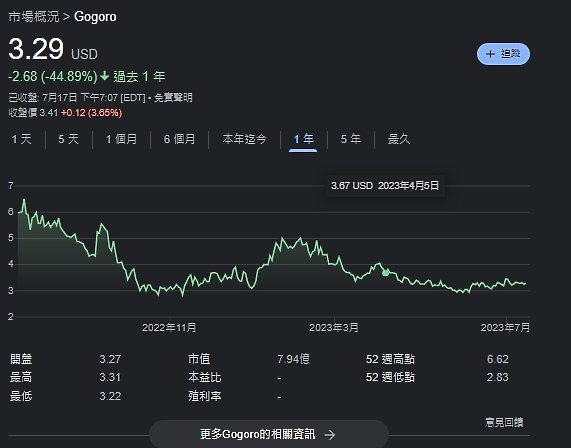Switch to the 1 個月 range tab
571x448 pixels.
[121, 139]
